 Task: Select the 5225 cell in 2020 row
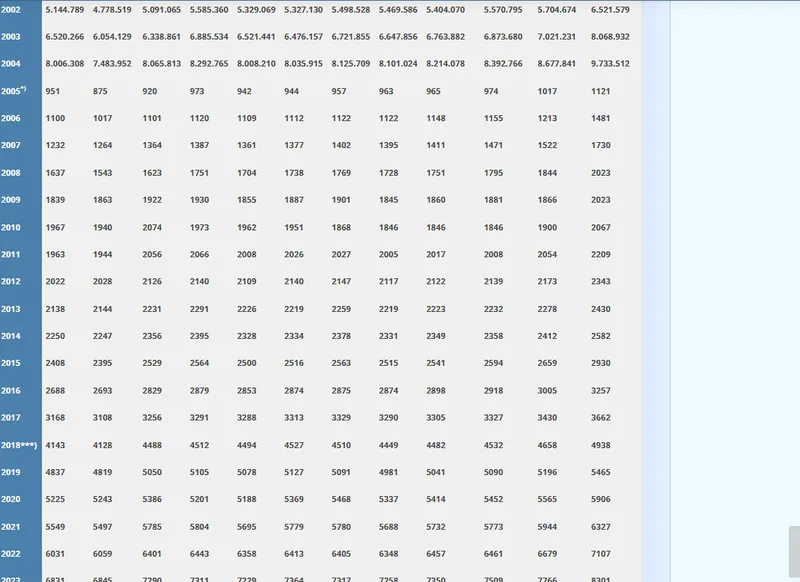tap(55, 499)
